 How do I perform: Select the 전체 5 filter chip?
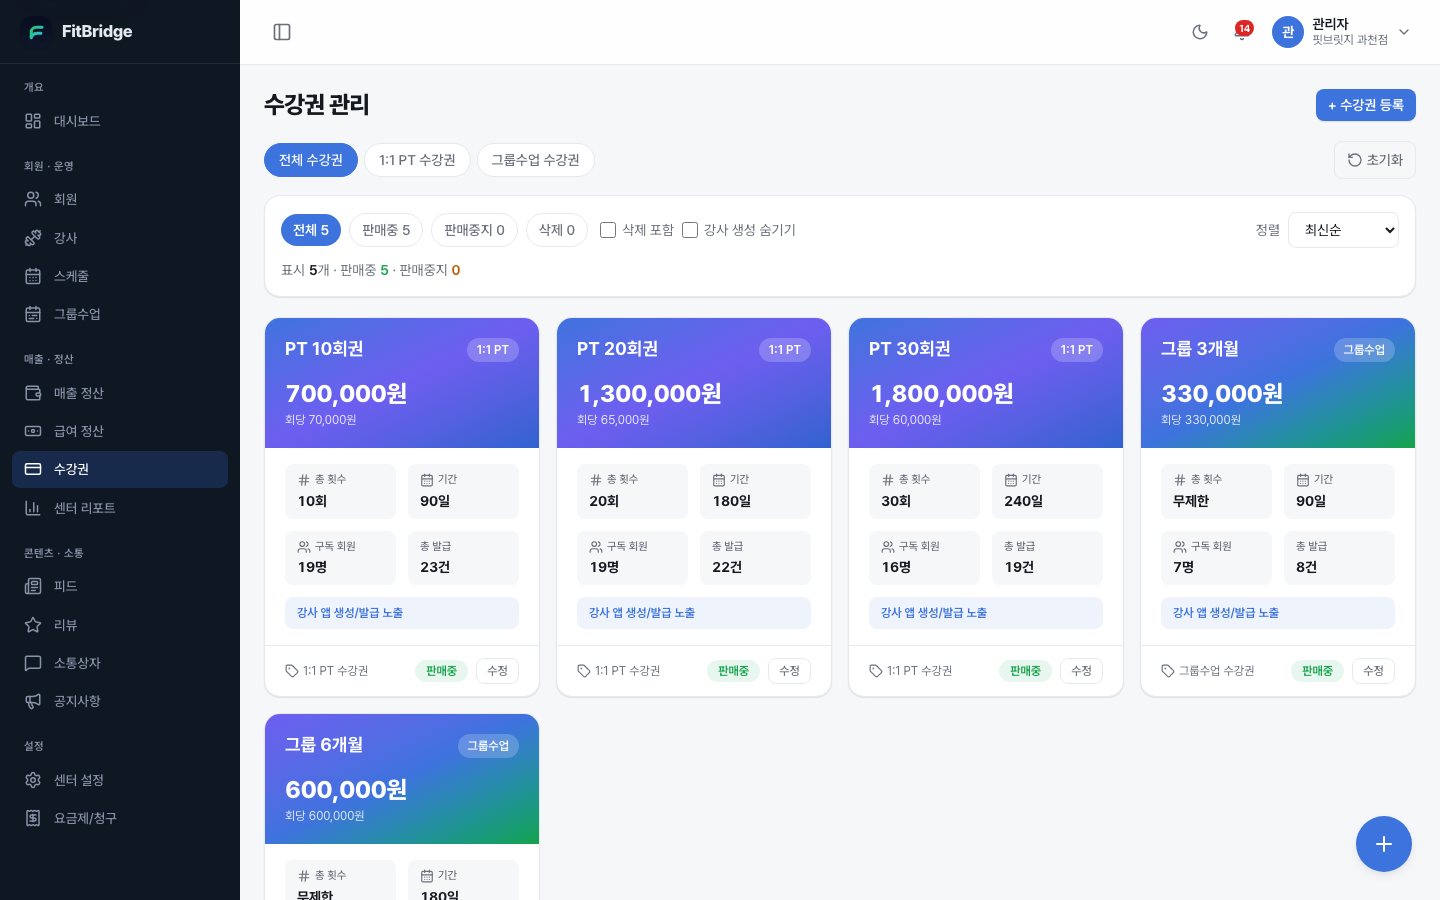coord(311,230)
